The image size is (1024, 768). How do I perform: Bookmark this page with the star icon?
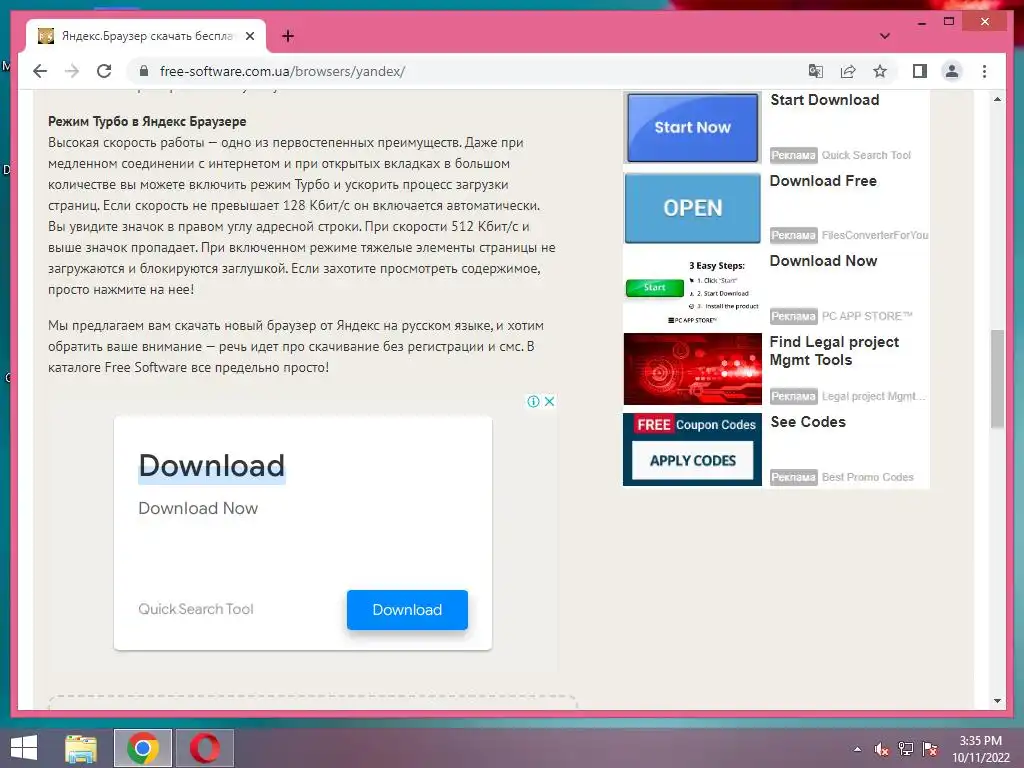pyautogui.click(x=880, y=71)
